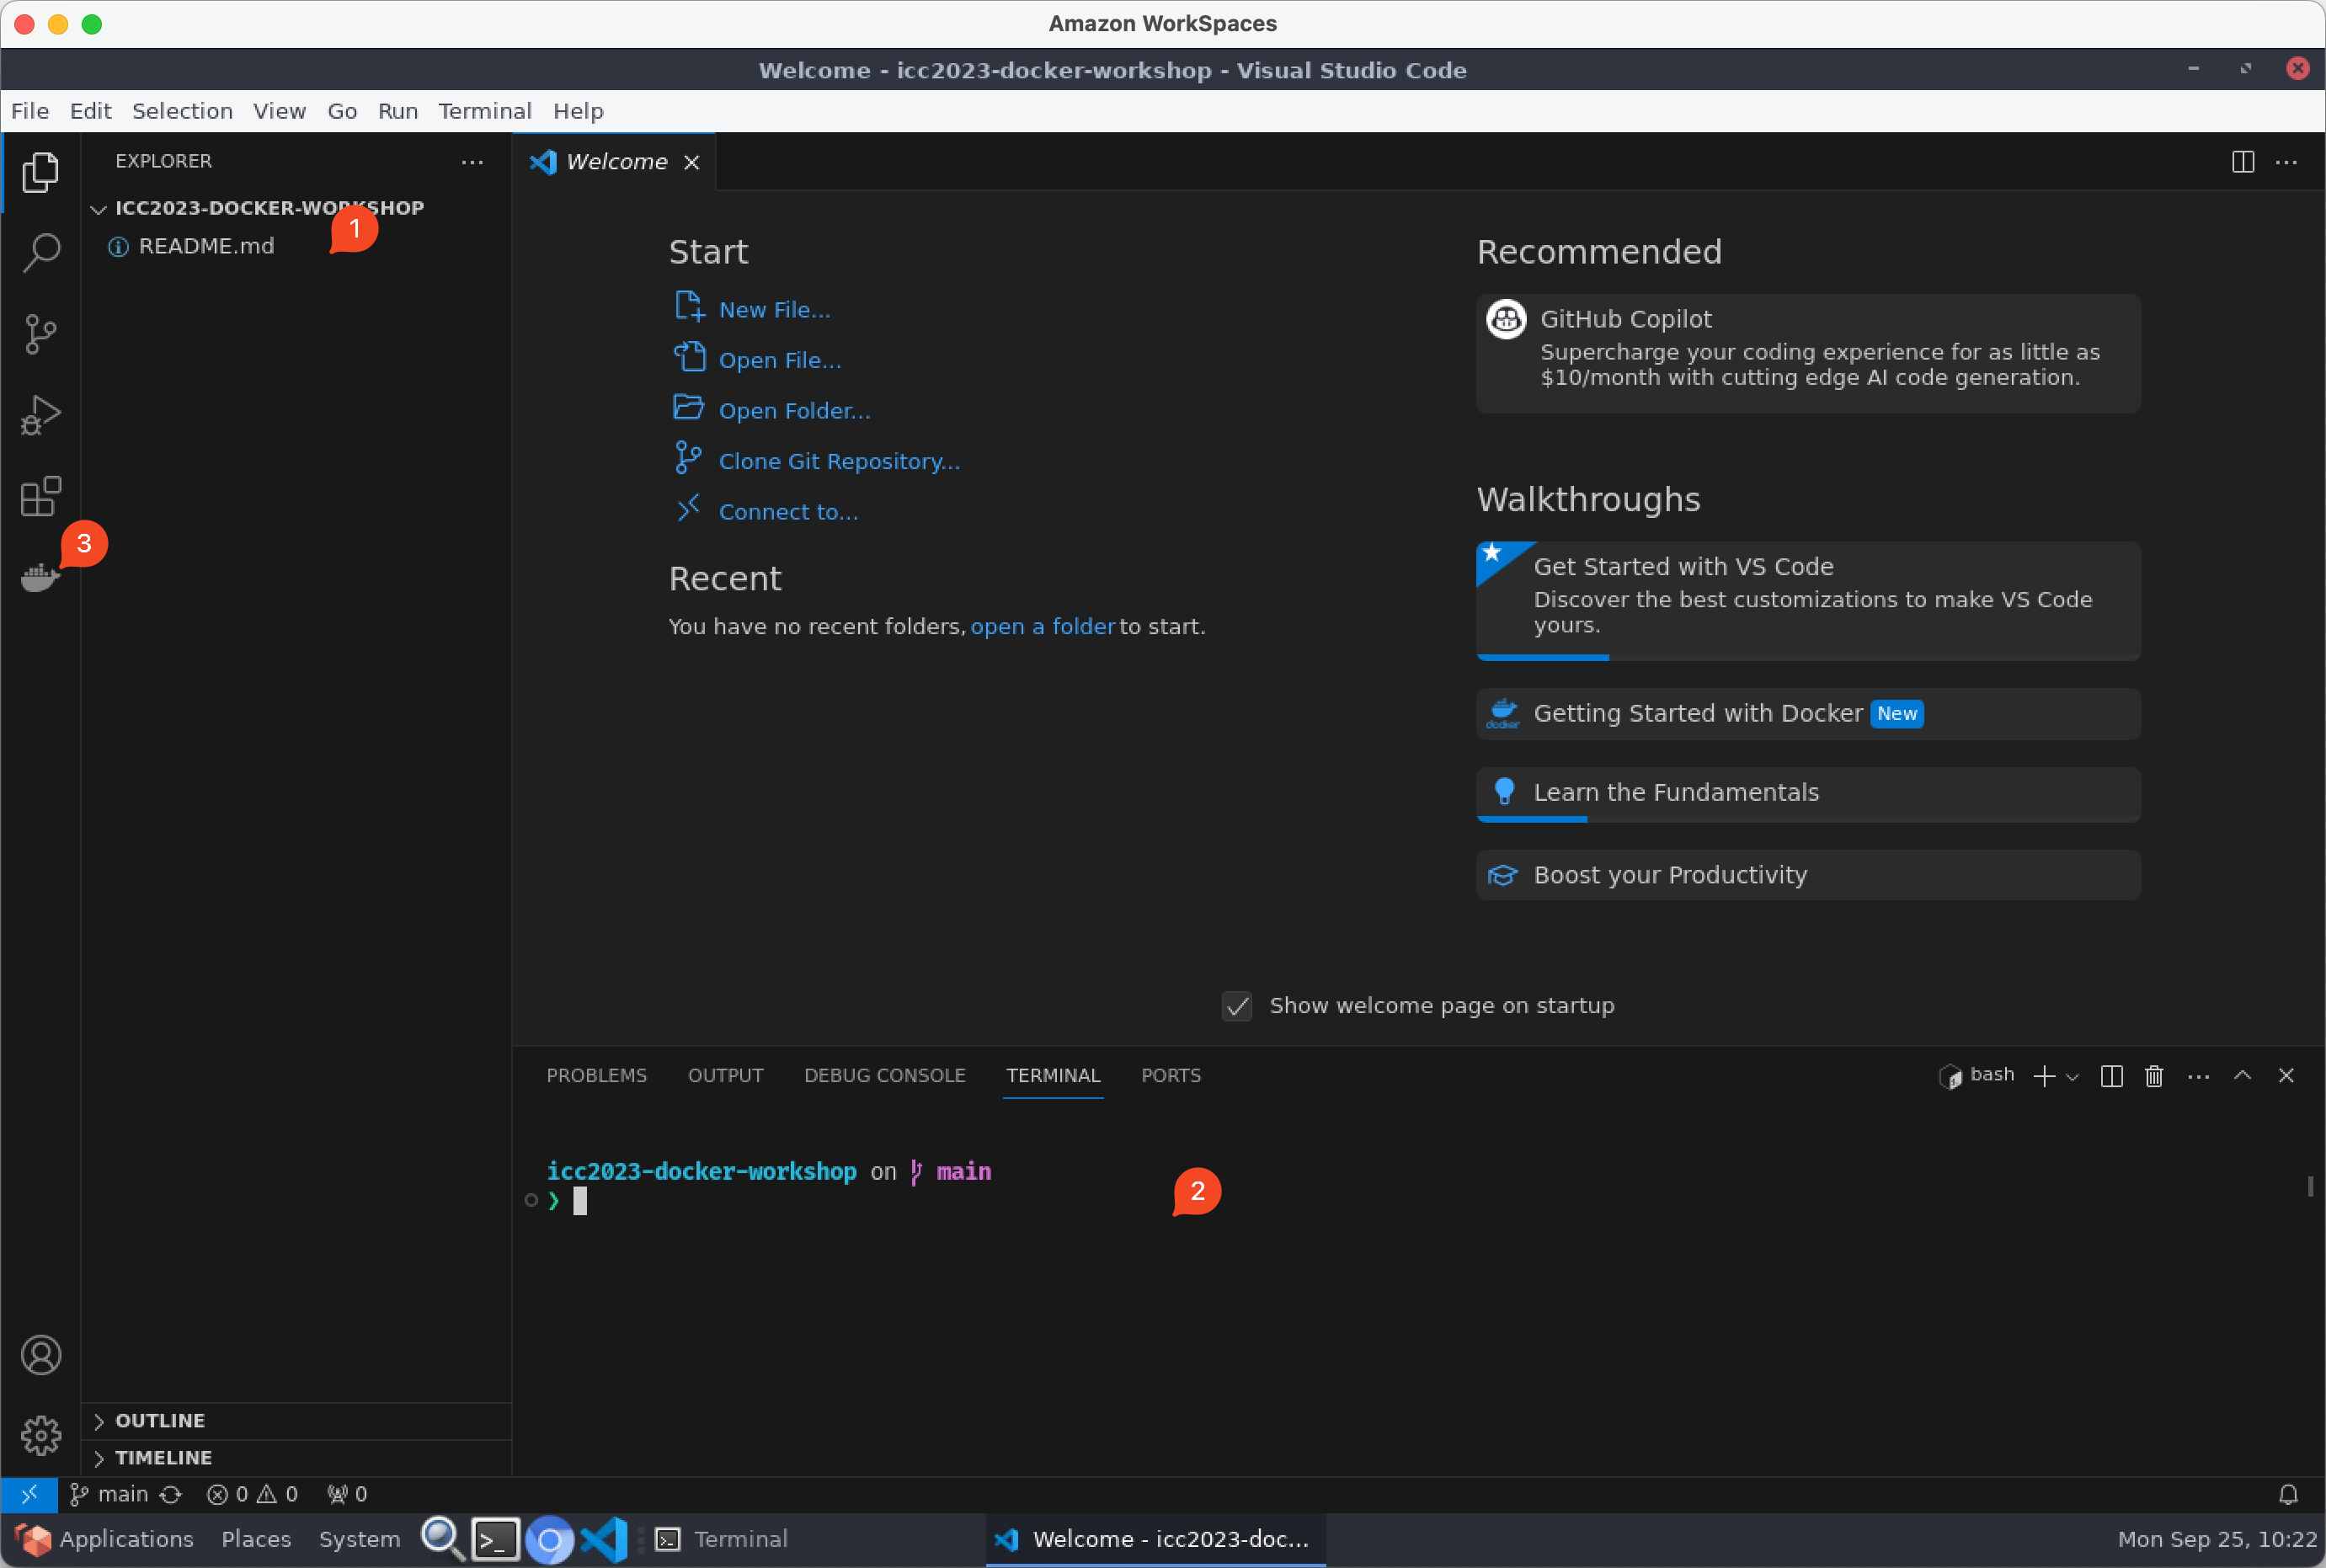Open Get Started with VS Code walkthrough
Screen dimensions: 2326x1568
1808,601
